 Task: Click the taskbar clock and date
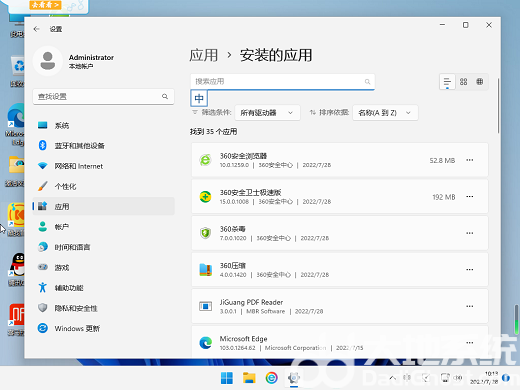click(484, 378)
